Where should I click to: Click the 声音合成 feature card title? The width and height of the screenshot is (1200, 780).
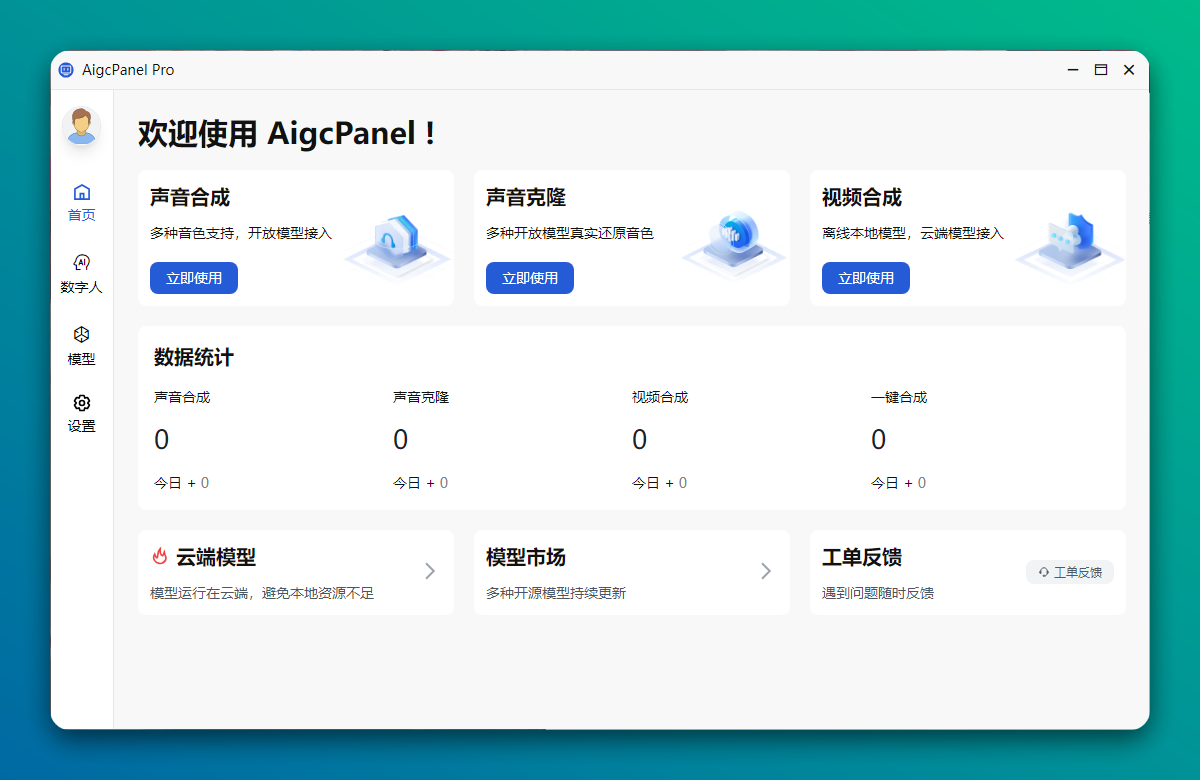click(x=190, y=197)
